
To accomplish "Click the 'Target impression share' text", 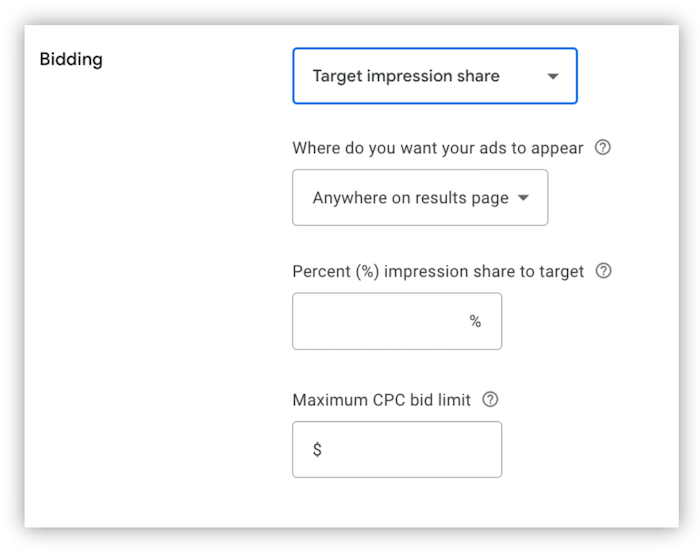I will [405, 76].
